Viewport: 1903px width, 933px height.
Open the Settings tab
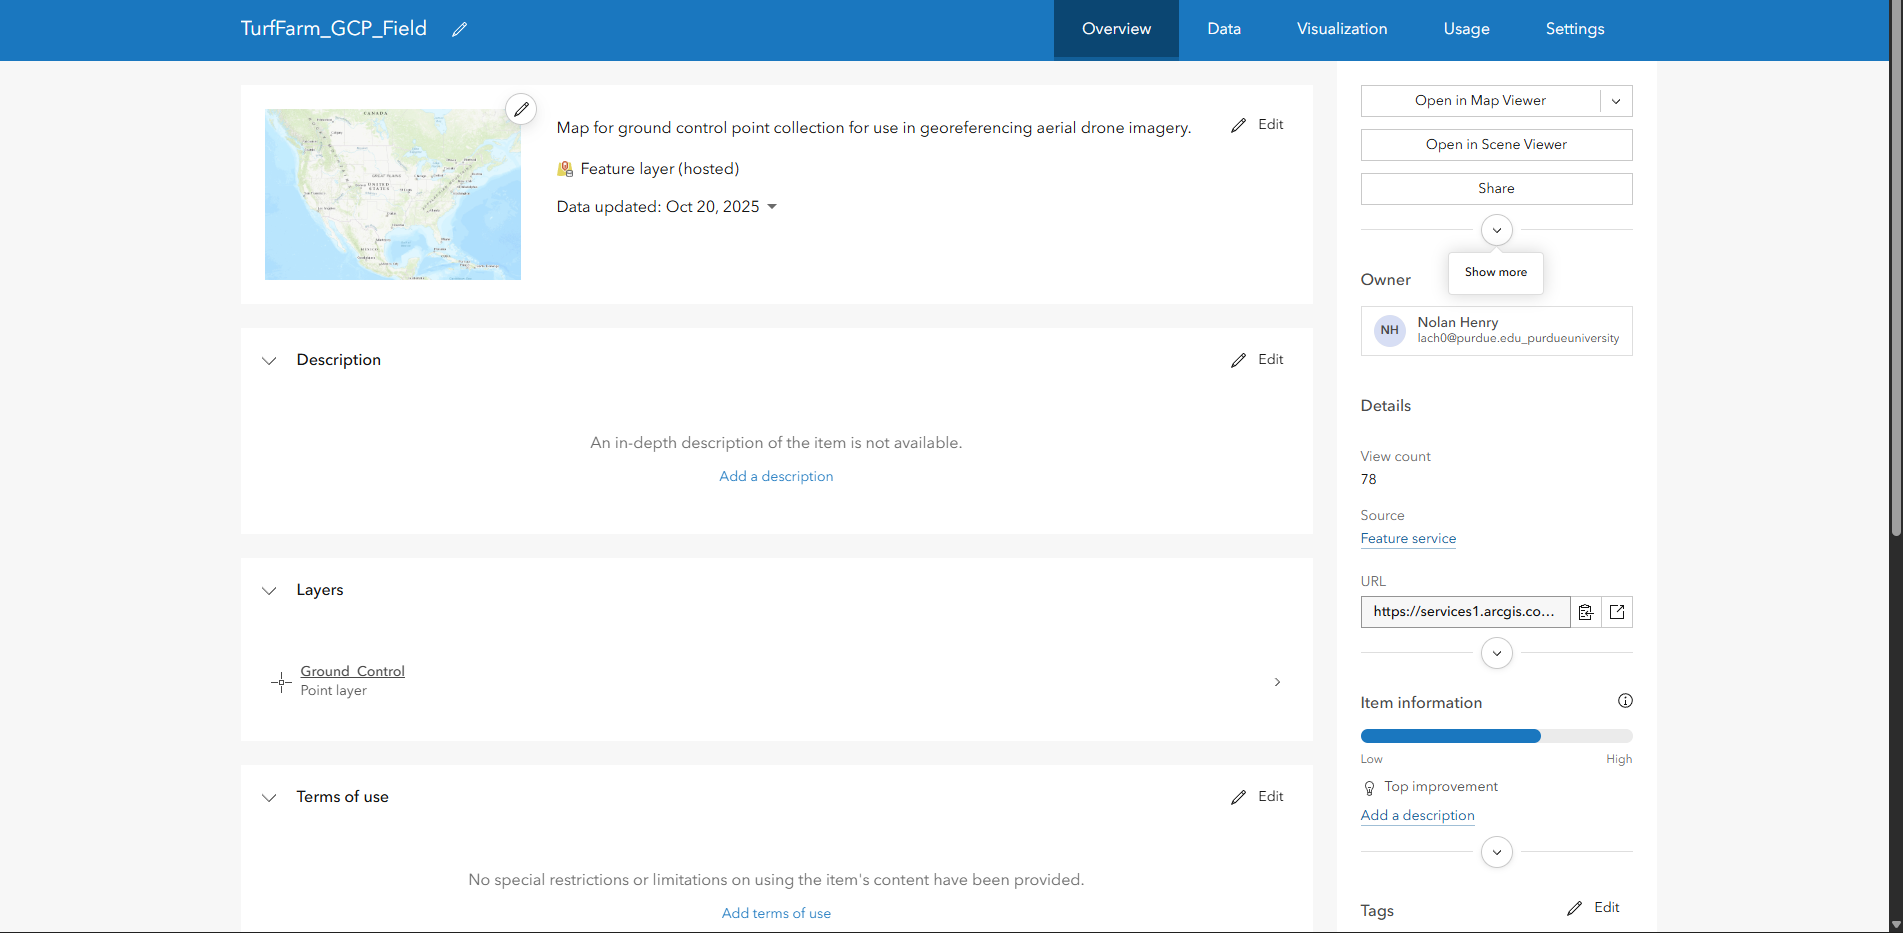tap(1575, 29)
